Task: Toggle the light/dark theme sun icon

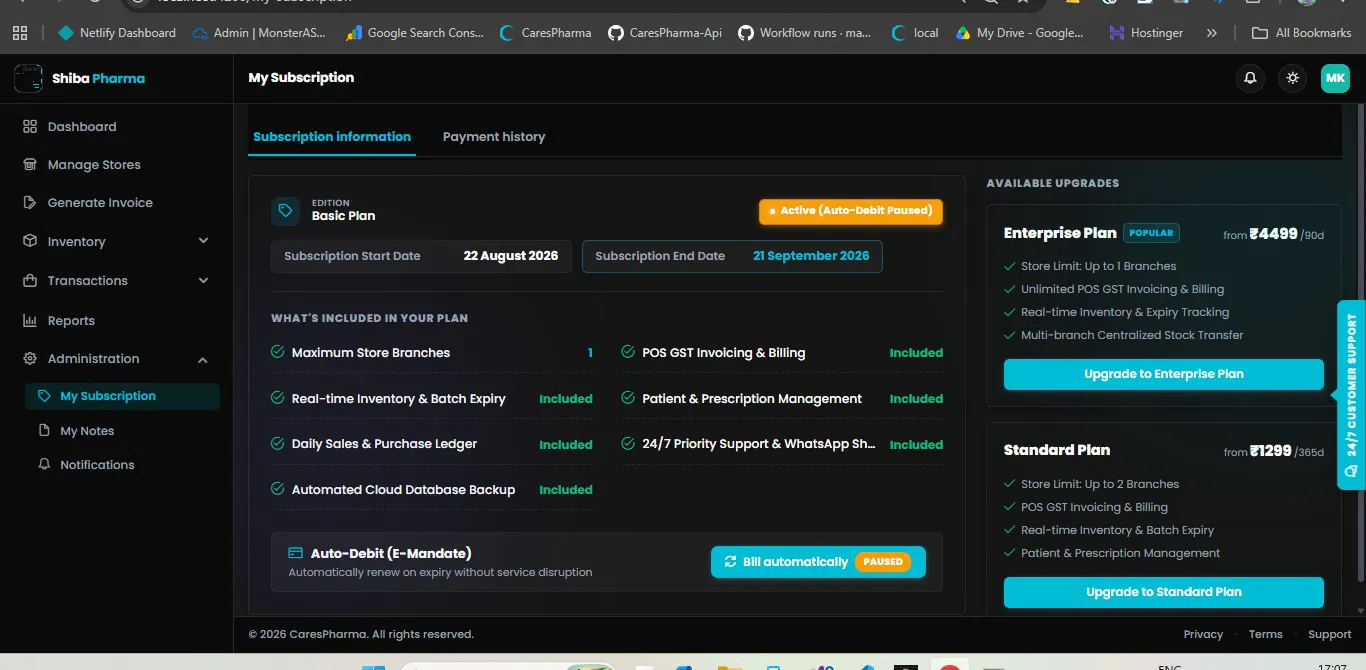Action: [1293, 78]
